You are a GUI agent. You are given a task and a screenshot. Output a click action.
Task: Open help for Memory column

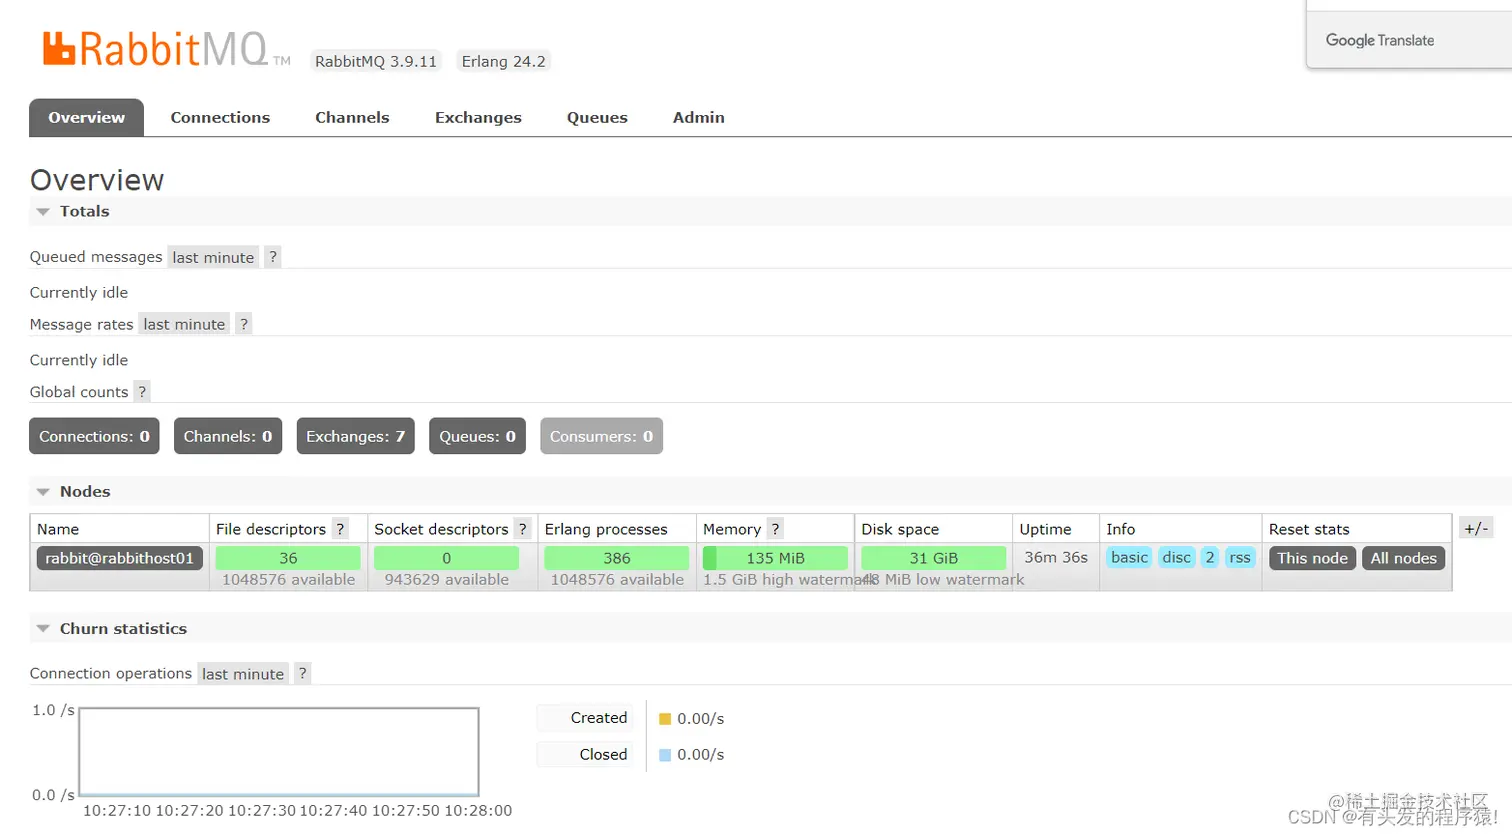click(775, 529)
